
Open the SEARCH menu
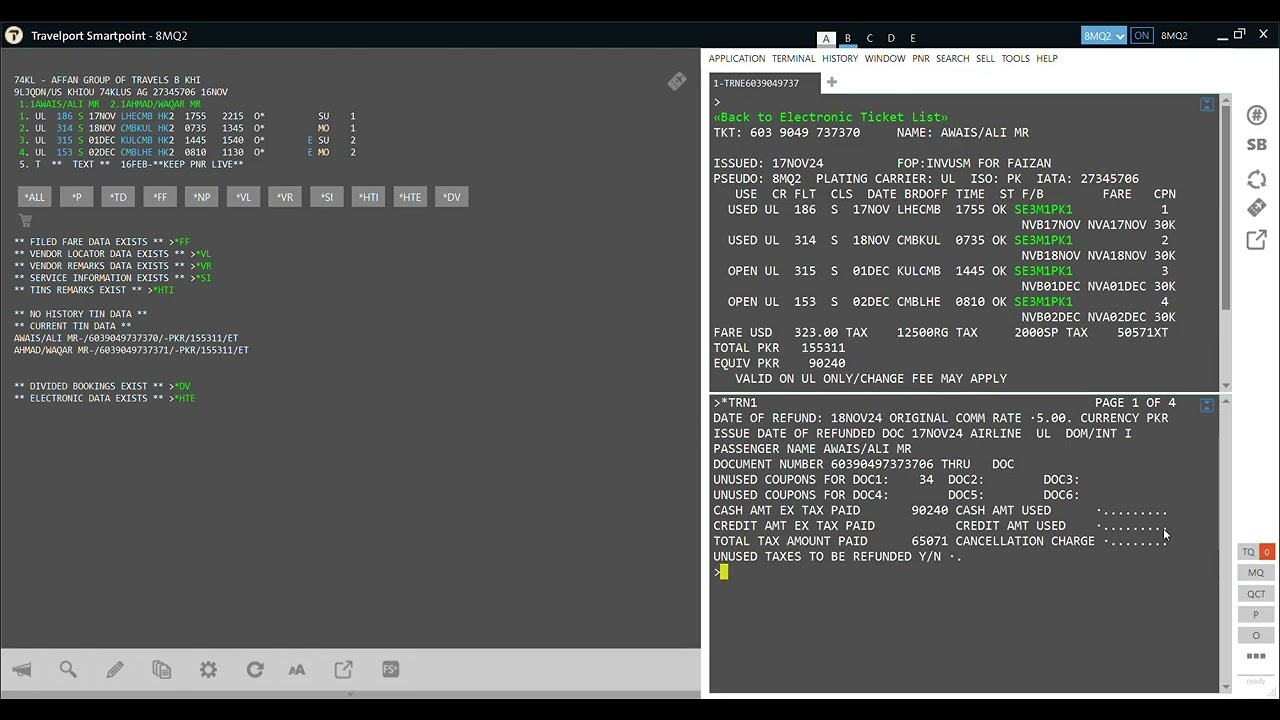coord(953,59)
